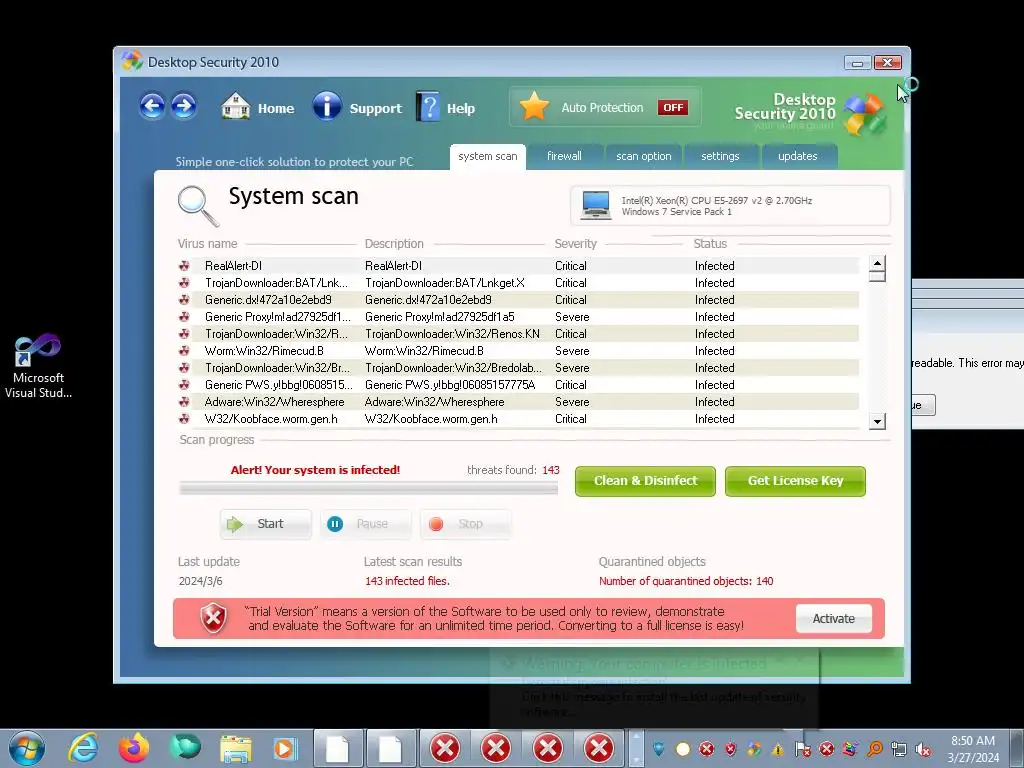The height and width of the screenshot is (768, 1024).
Task: Click the Activate button
Action: 833,618
